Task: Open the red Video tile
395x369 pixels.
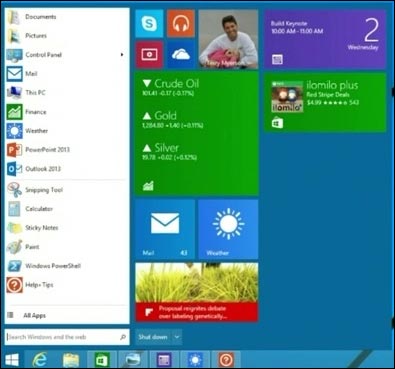Action: pyautogui.click(x=149, y=55)
